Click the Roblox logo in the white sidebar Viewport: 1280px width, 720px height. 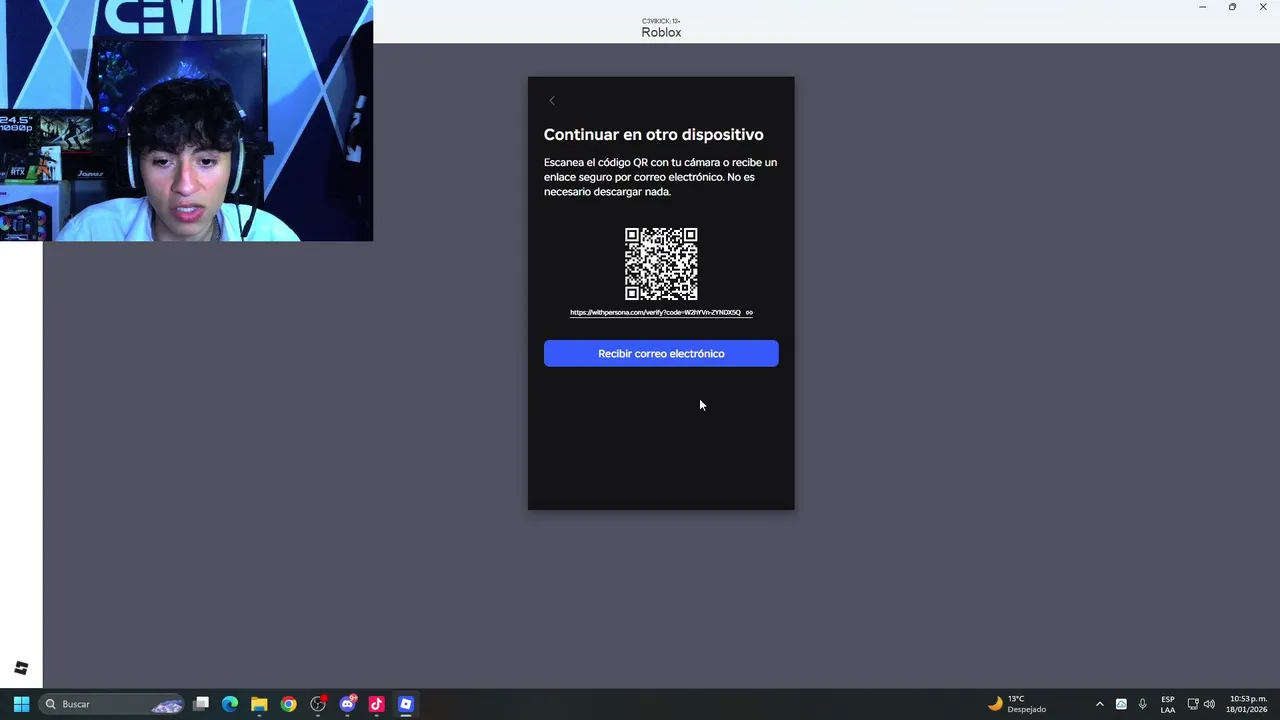[21, 668]
